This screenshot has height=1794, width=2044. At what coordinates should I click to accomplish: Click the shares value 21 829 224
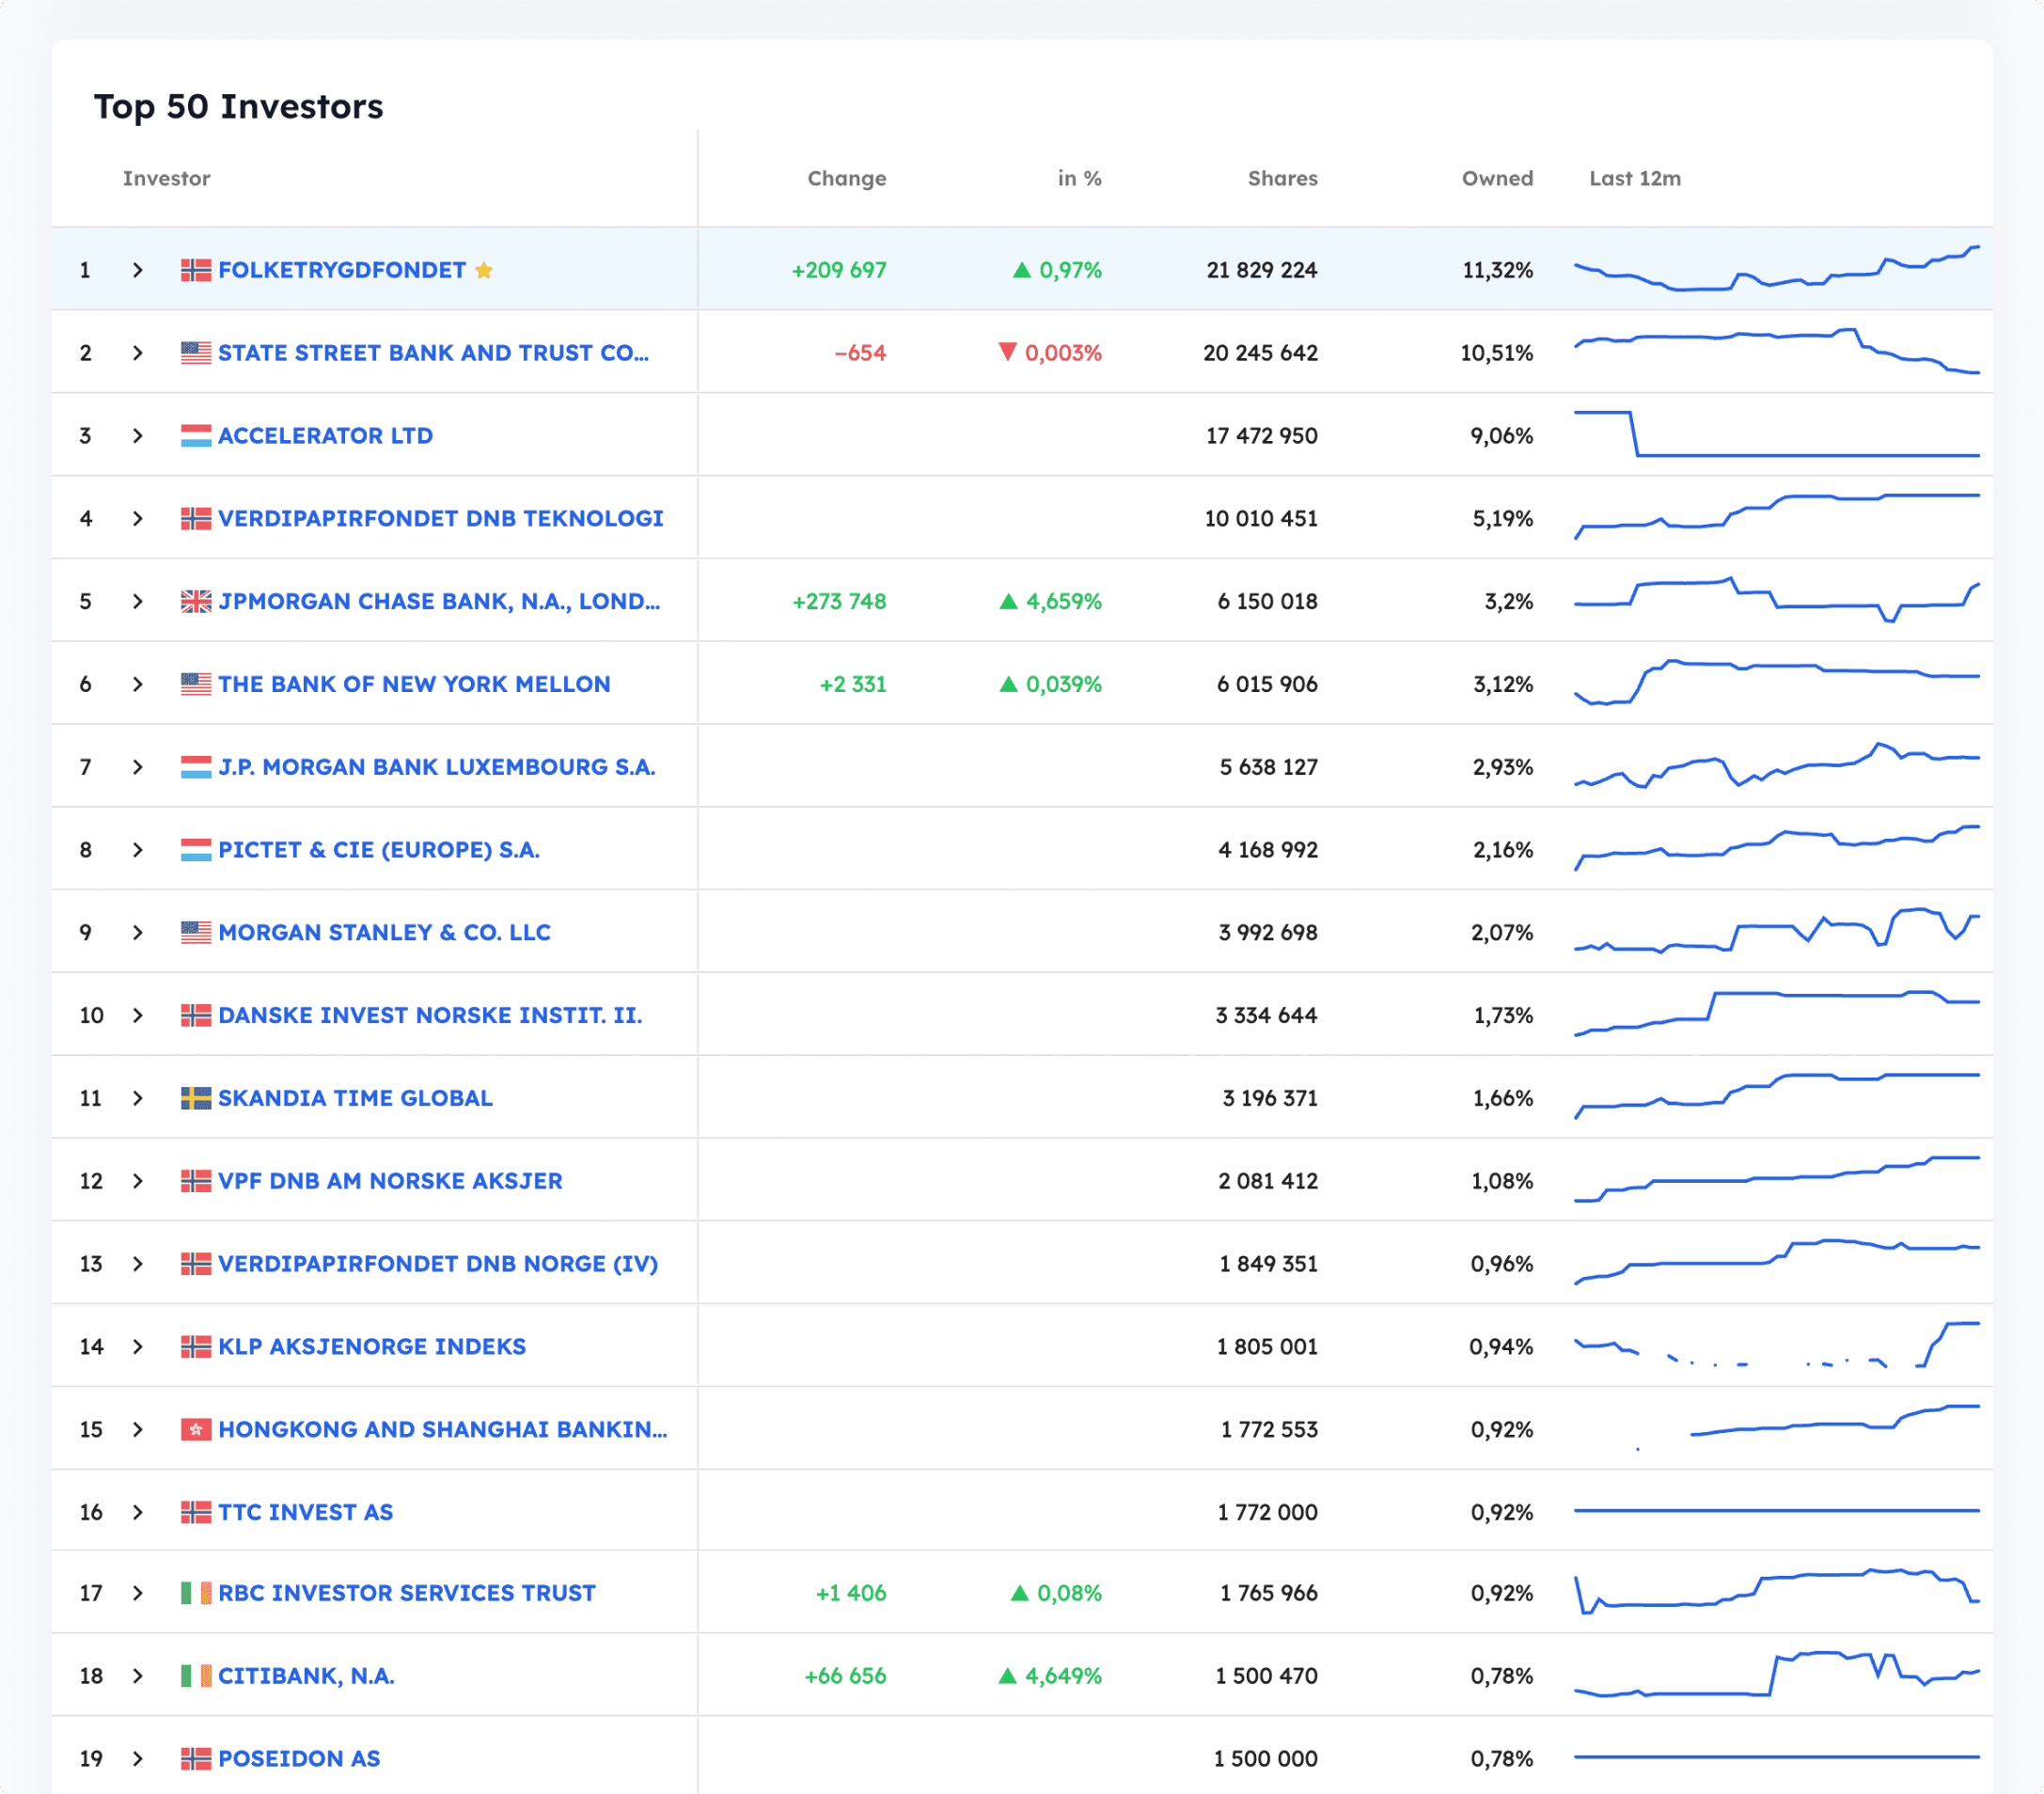[1262, 270]
